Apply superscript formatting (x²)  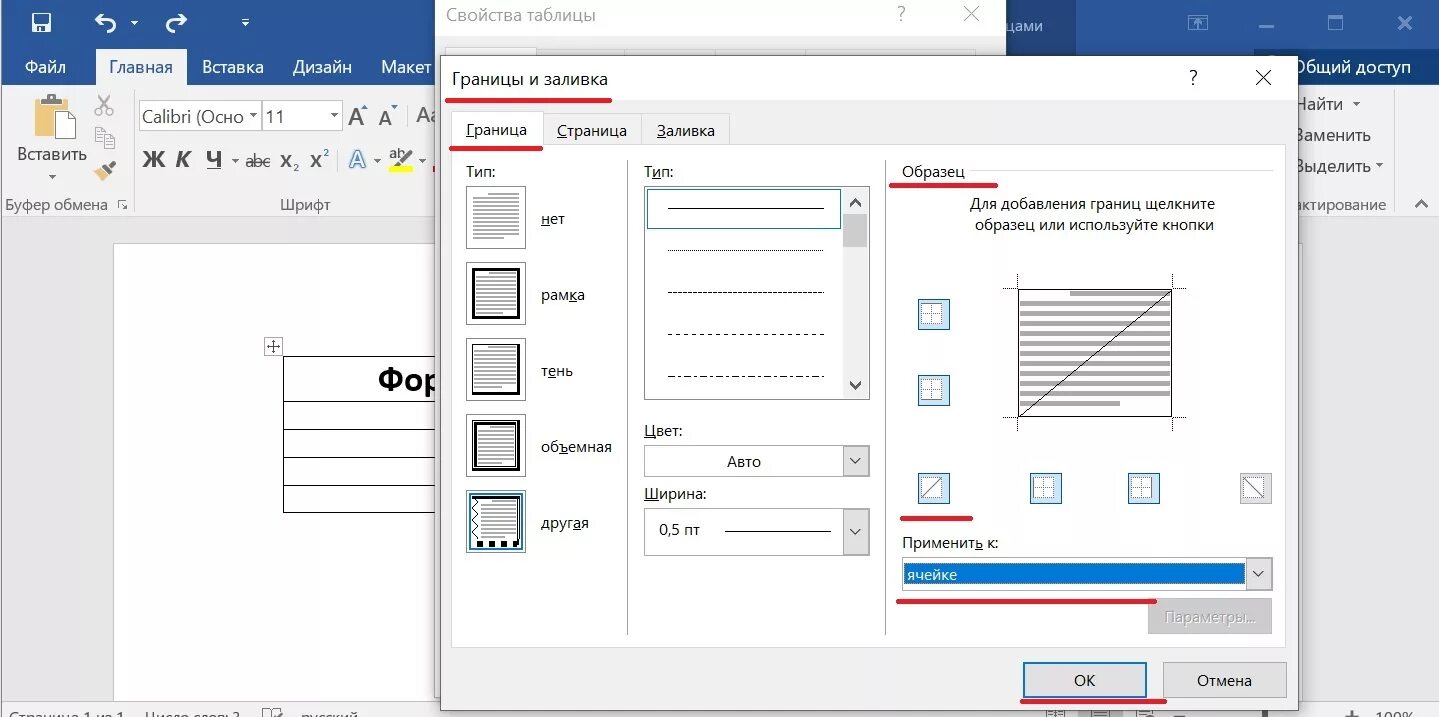click(x=319, y=160)
